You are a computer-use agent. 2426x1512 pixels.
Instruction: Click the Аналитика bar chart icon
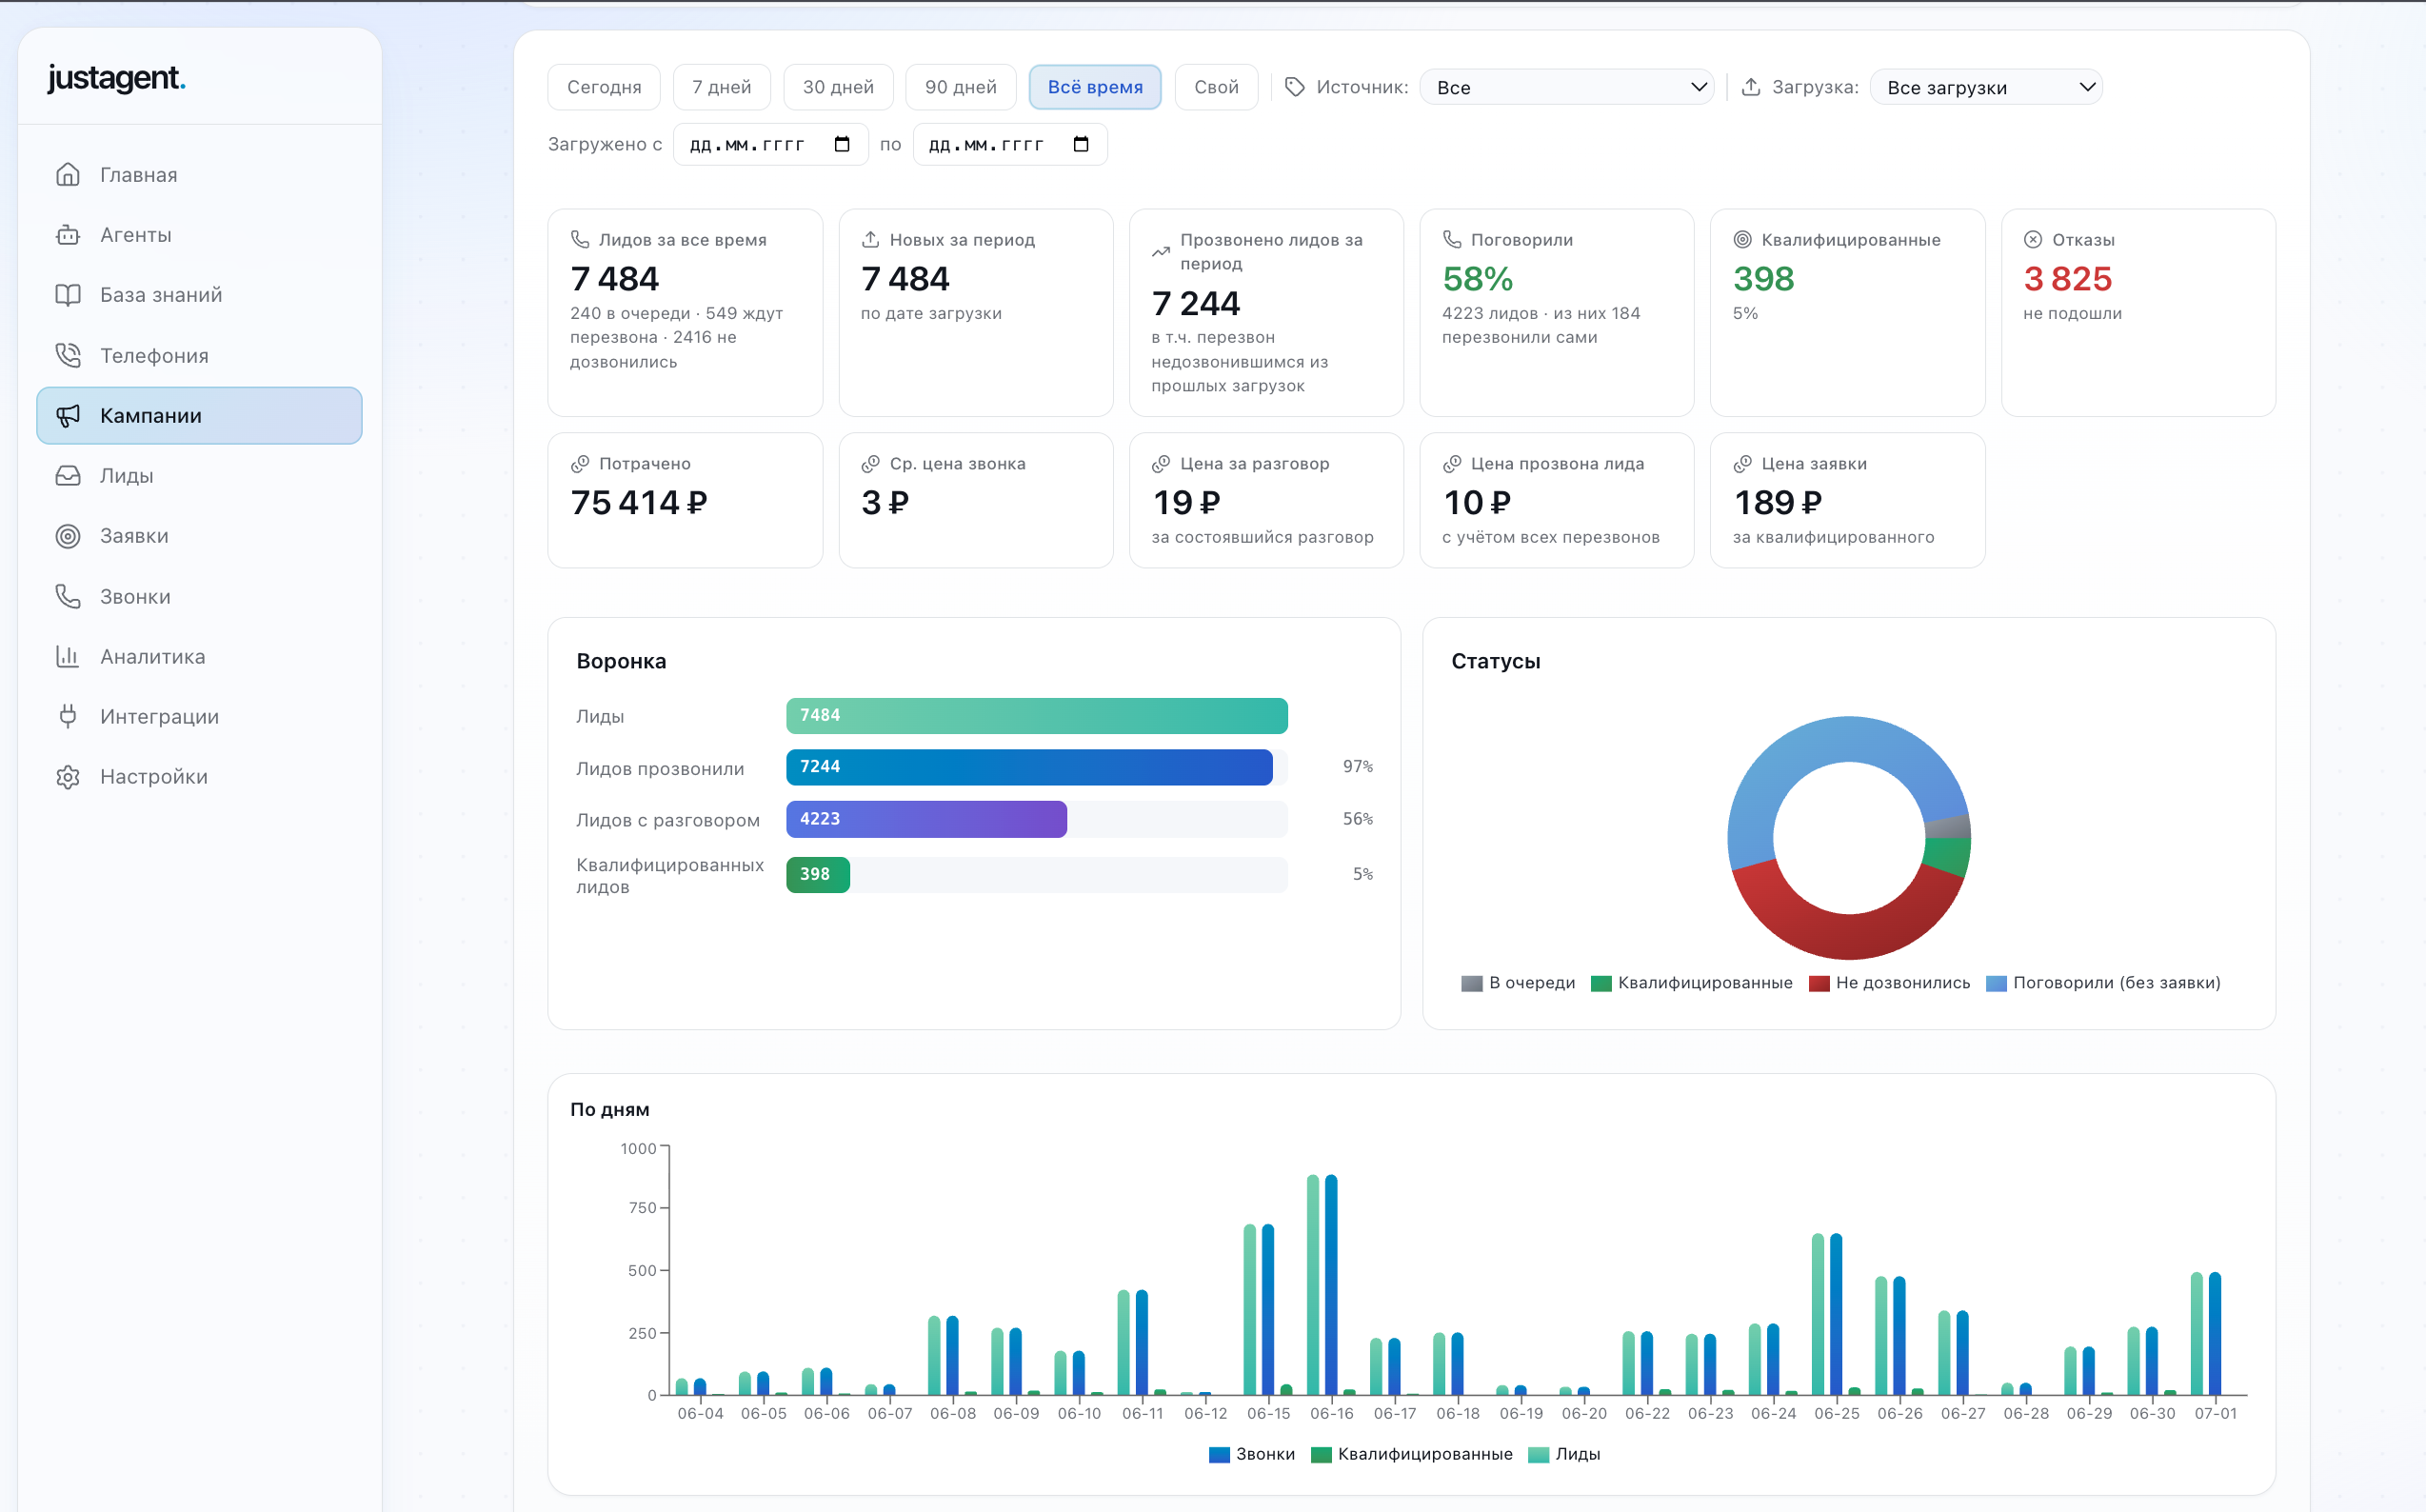tap(68, 657)
